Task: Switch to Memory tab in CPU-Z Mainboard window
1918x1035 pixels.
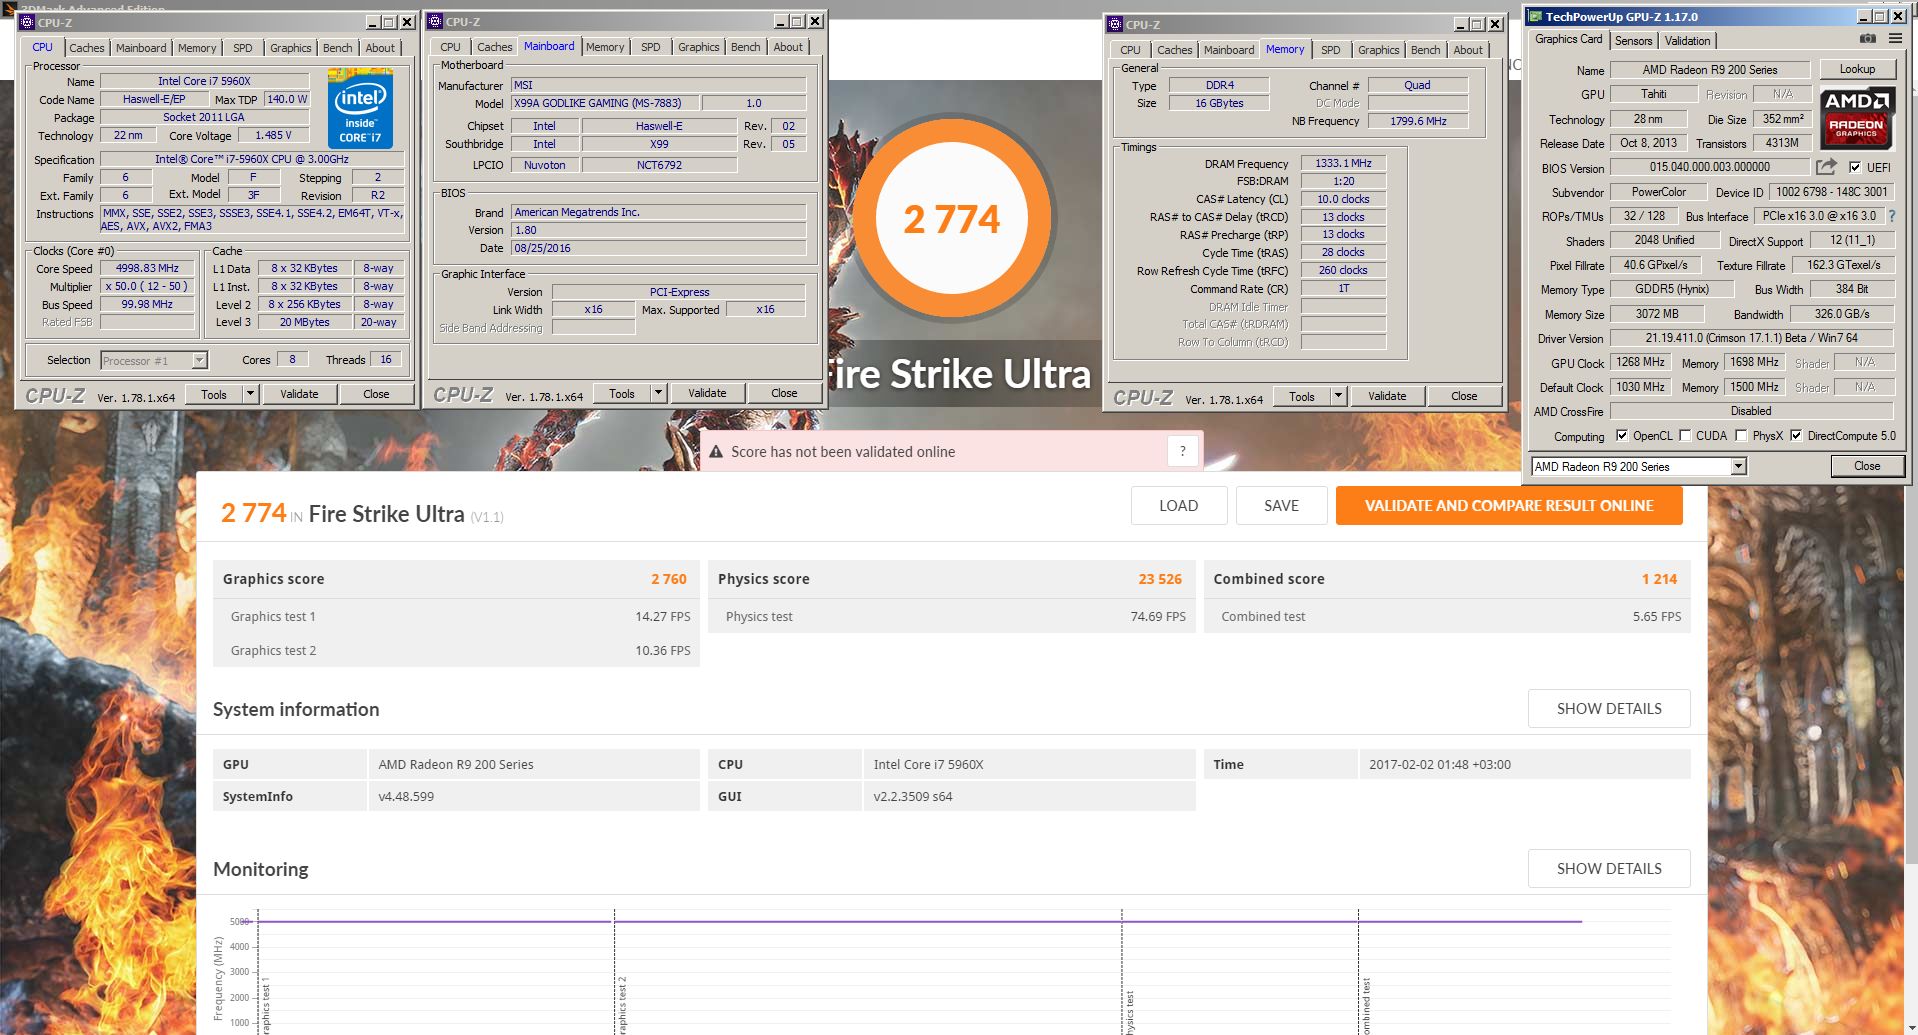Action: pyautogui.click(x=605, y=47)
